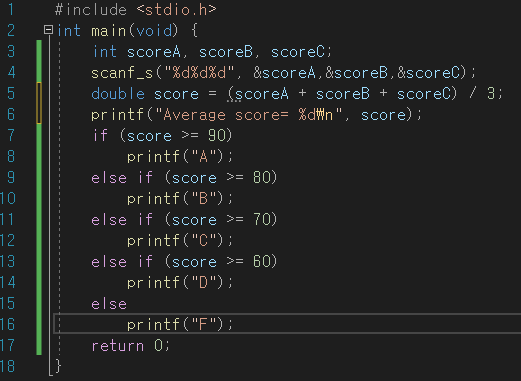Image resolution: width=521 pixels, height=381 pixels.
Task: Click the 'double' keyword on line 5
Action: point(118,94)
